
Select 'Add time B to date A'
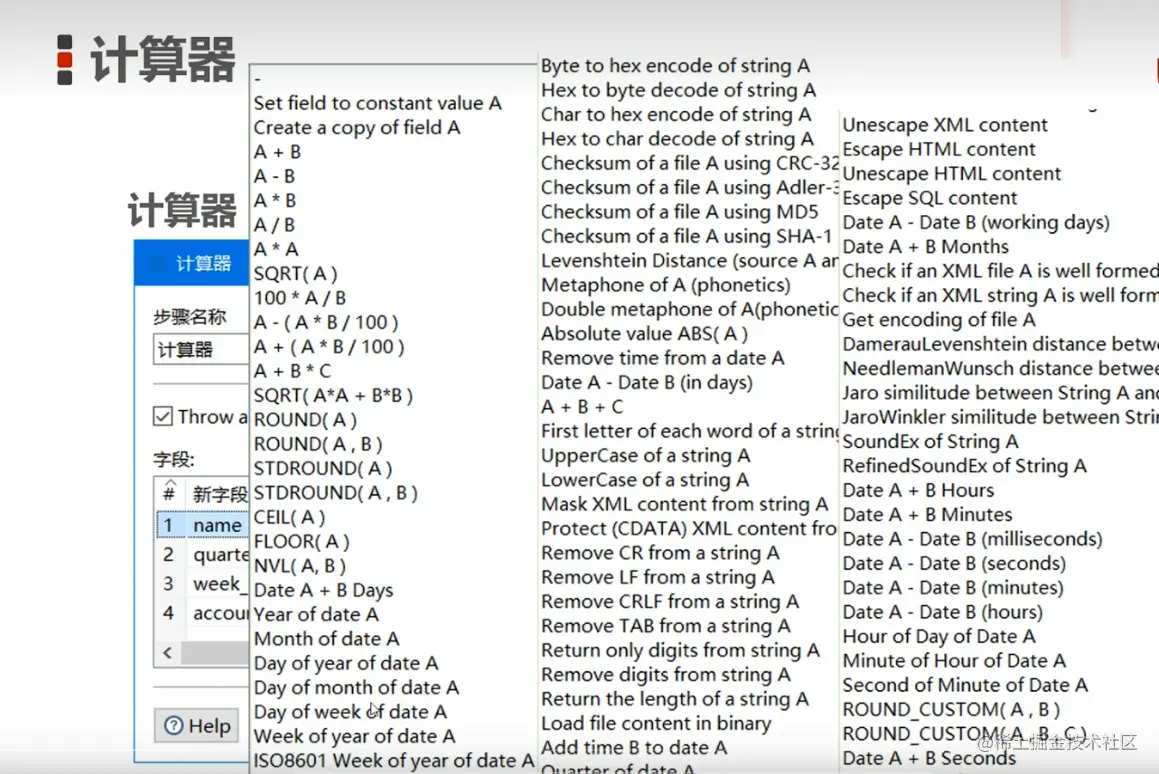point(634,747)
